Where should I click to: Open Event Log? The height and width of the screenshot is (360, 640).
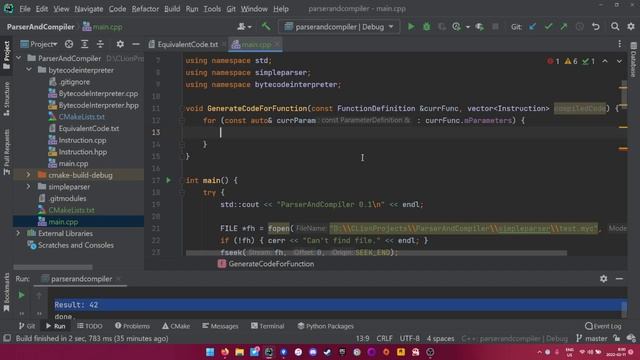coord(603,326)
